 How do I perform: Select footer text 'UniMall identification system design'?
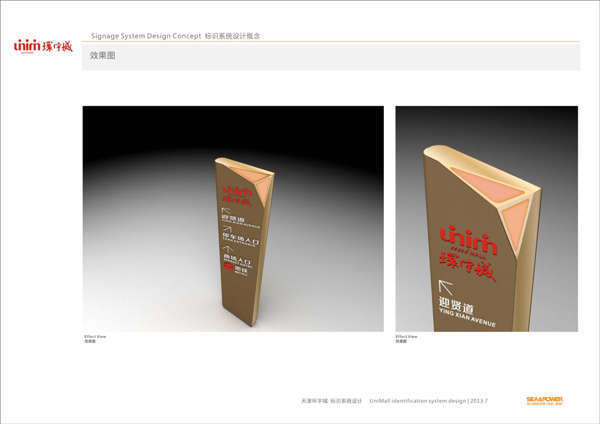[417, 401]
